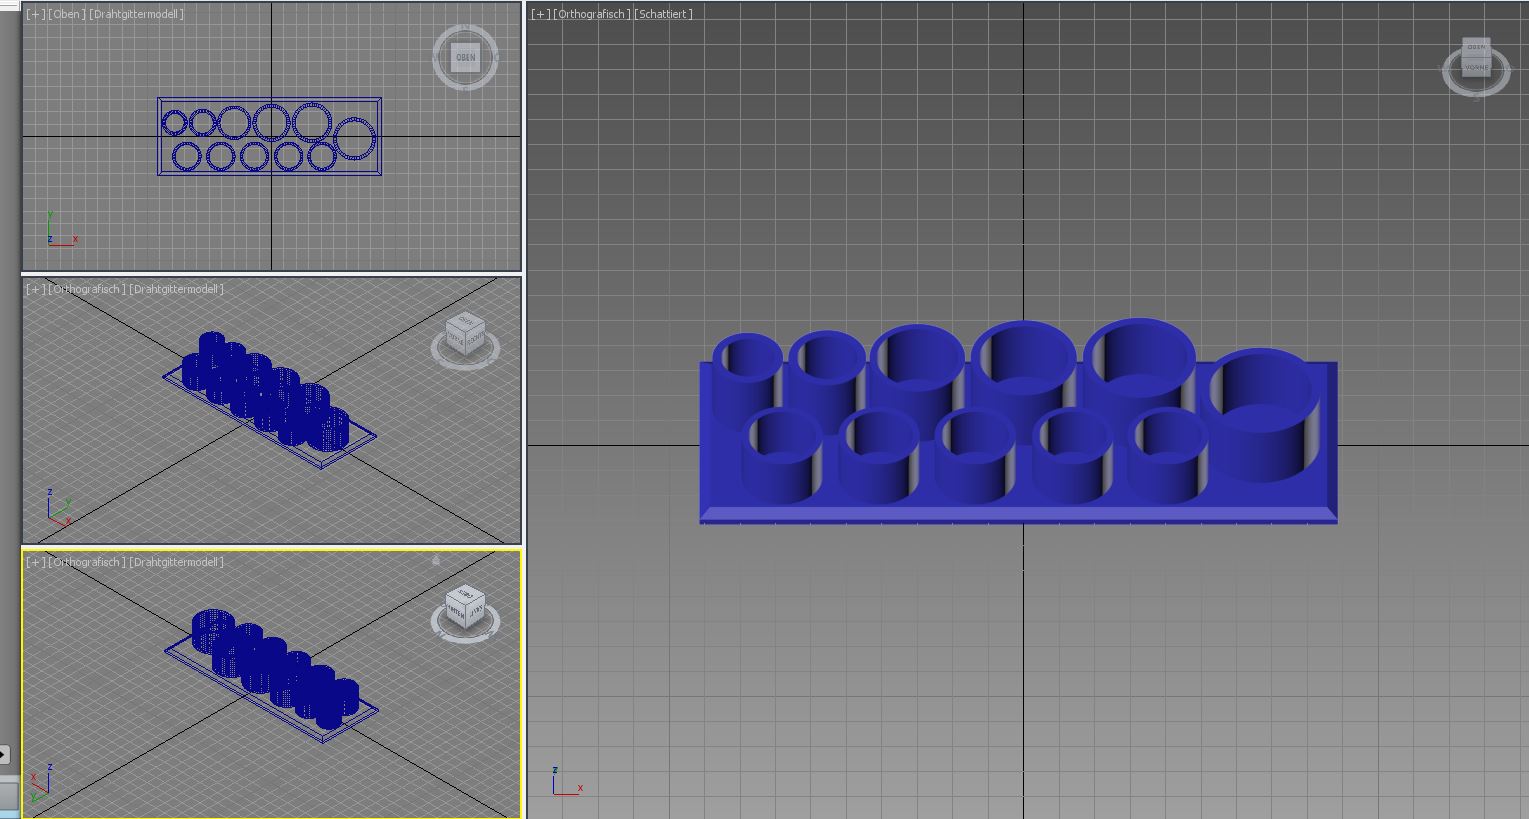Open the [Schattiert] shading label menu
Image resolution: width=1529 pixels, height=819 pixels.
tap(663, 15)
